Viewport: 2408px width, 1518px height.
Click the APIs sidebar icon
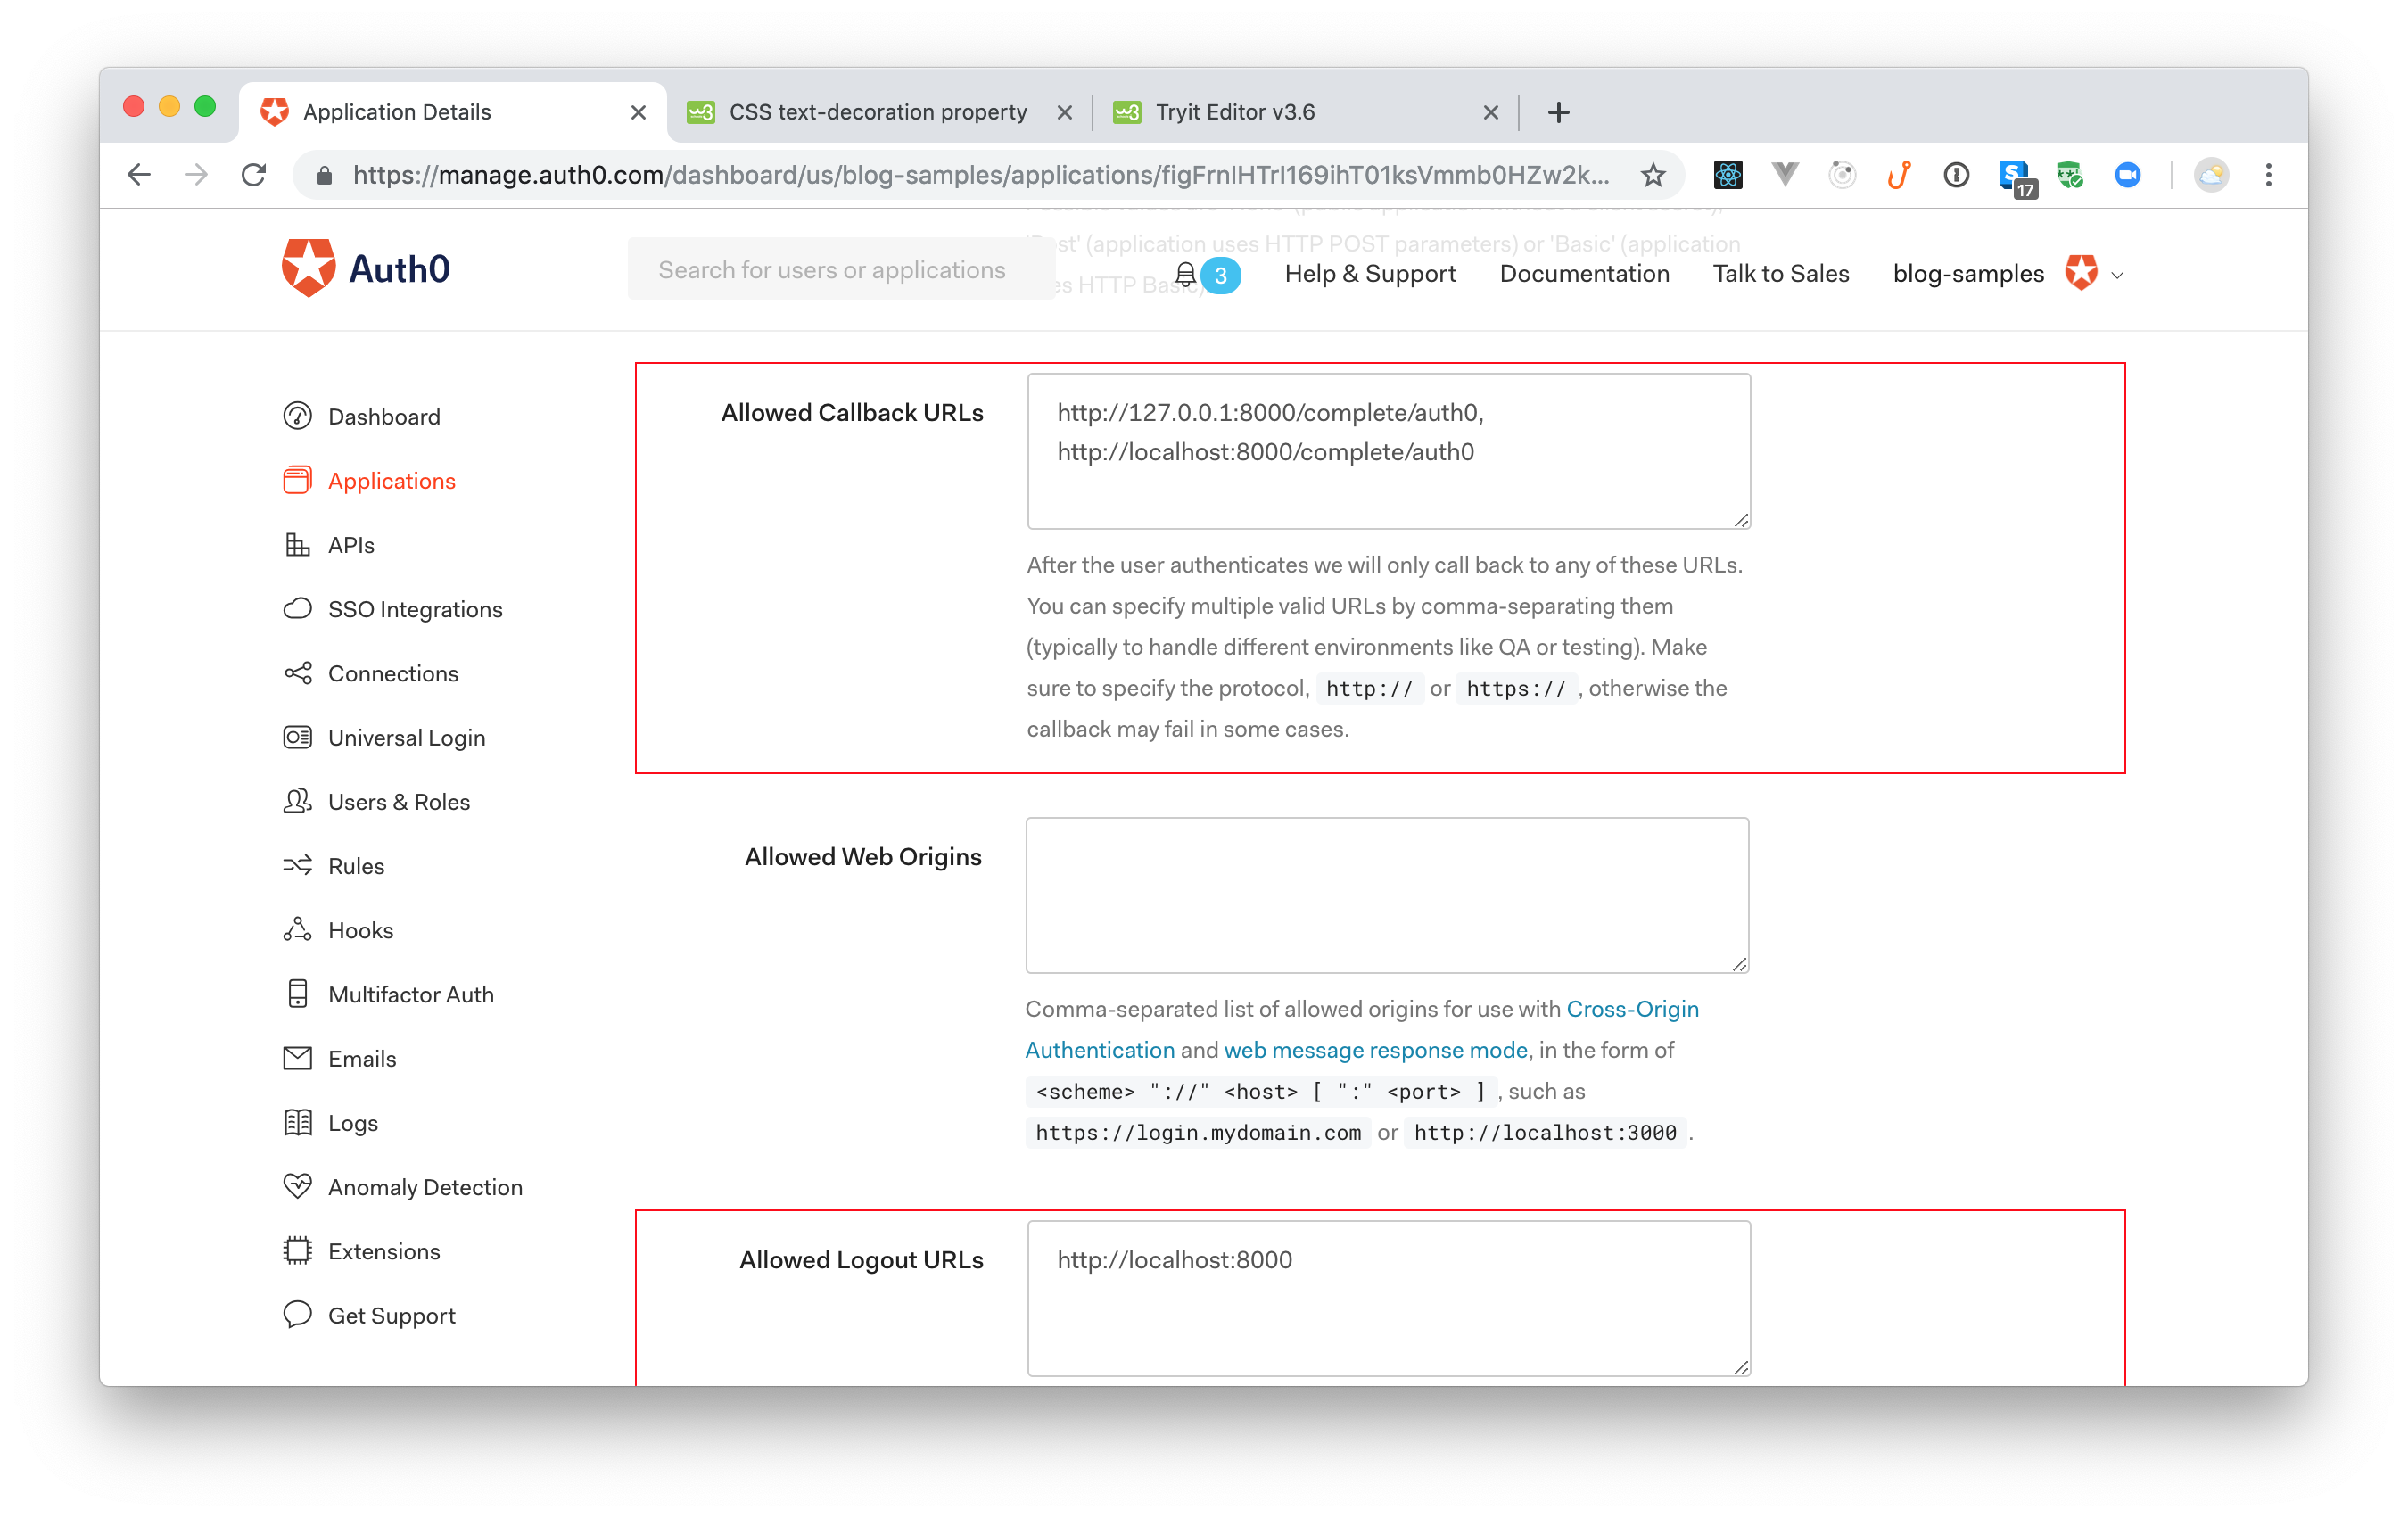click(297, 545)
